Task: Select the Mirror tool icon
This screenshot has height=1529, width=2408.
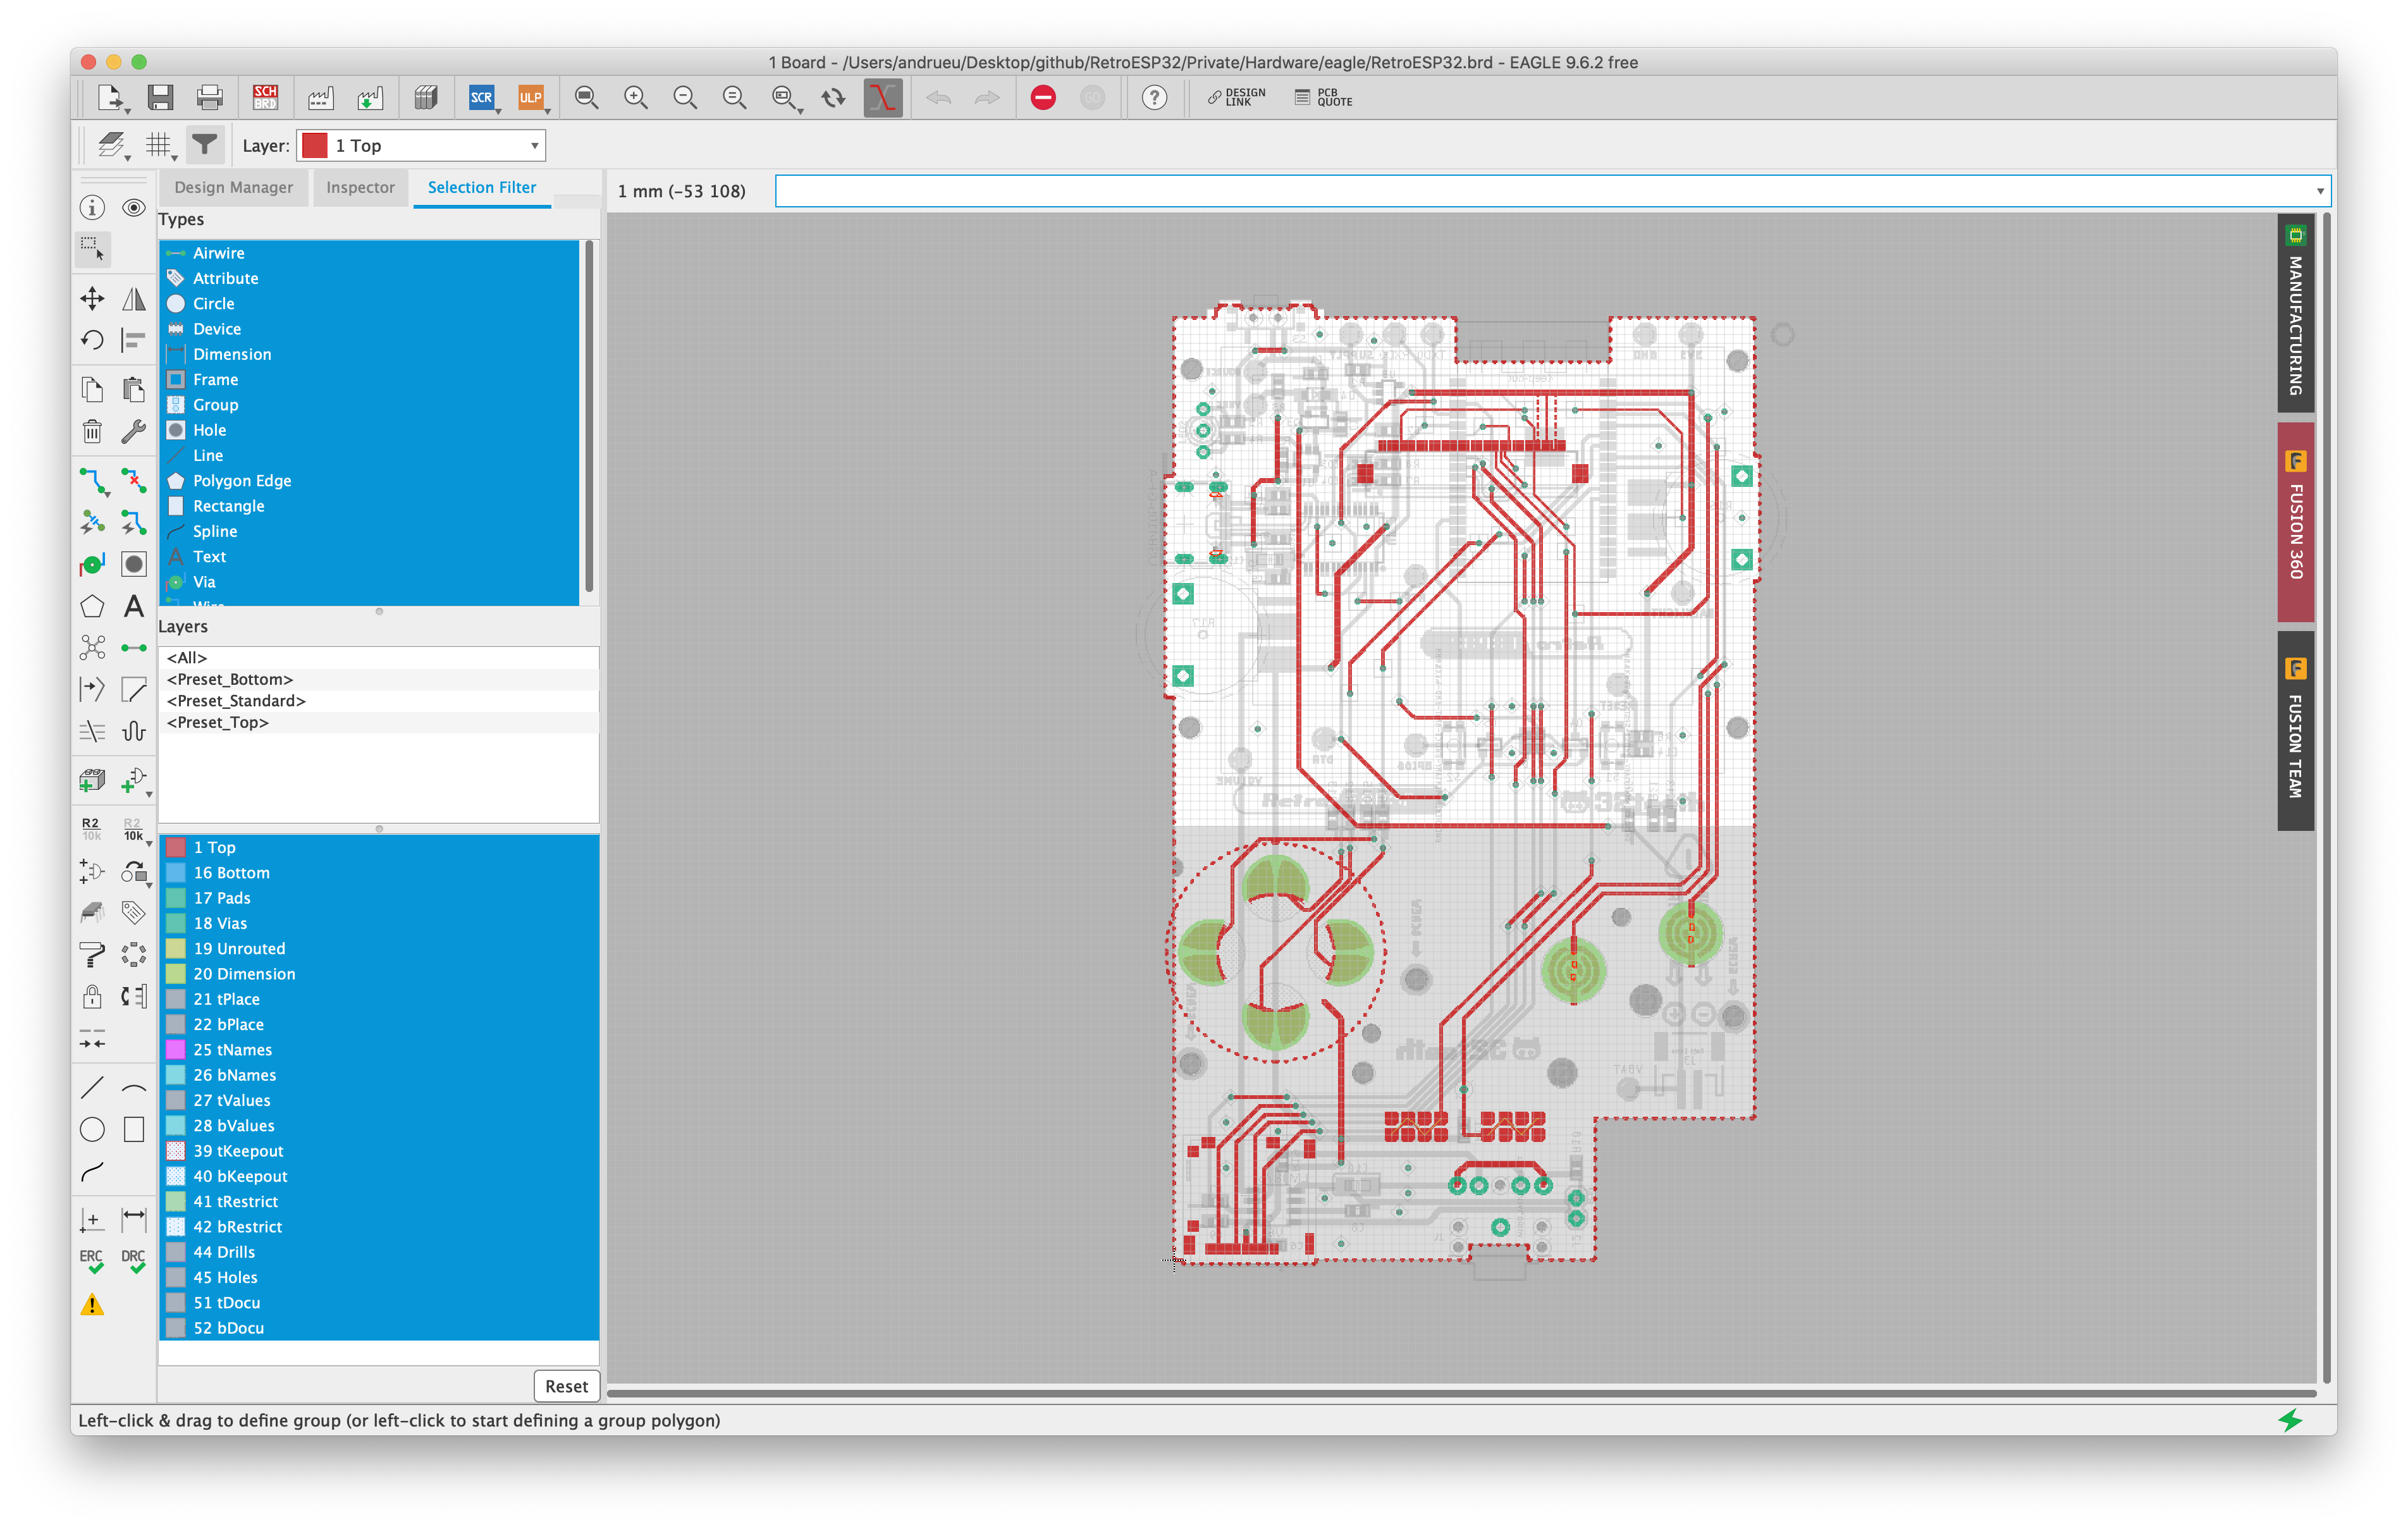Action: (134, 298)
